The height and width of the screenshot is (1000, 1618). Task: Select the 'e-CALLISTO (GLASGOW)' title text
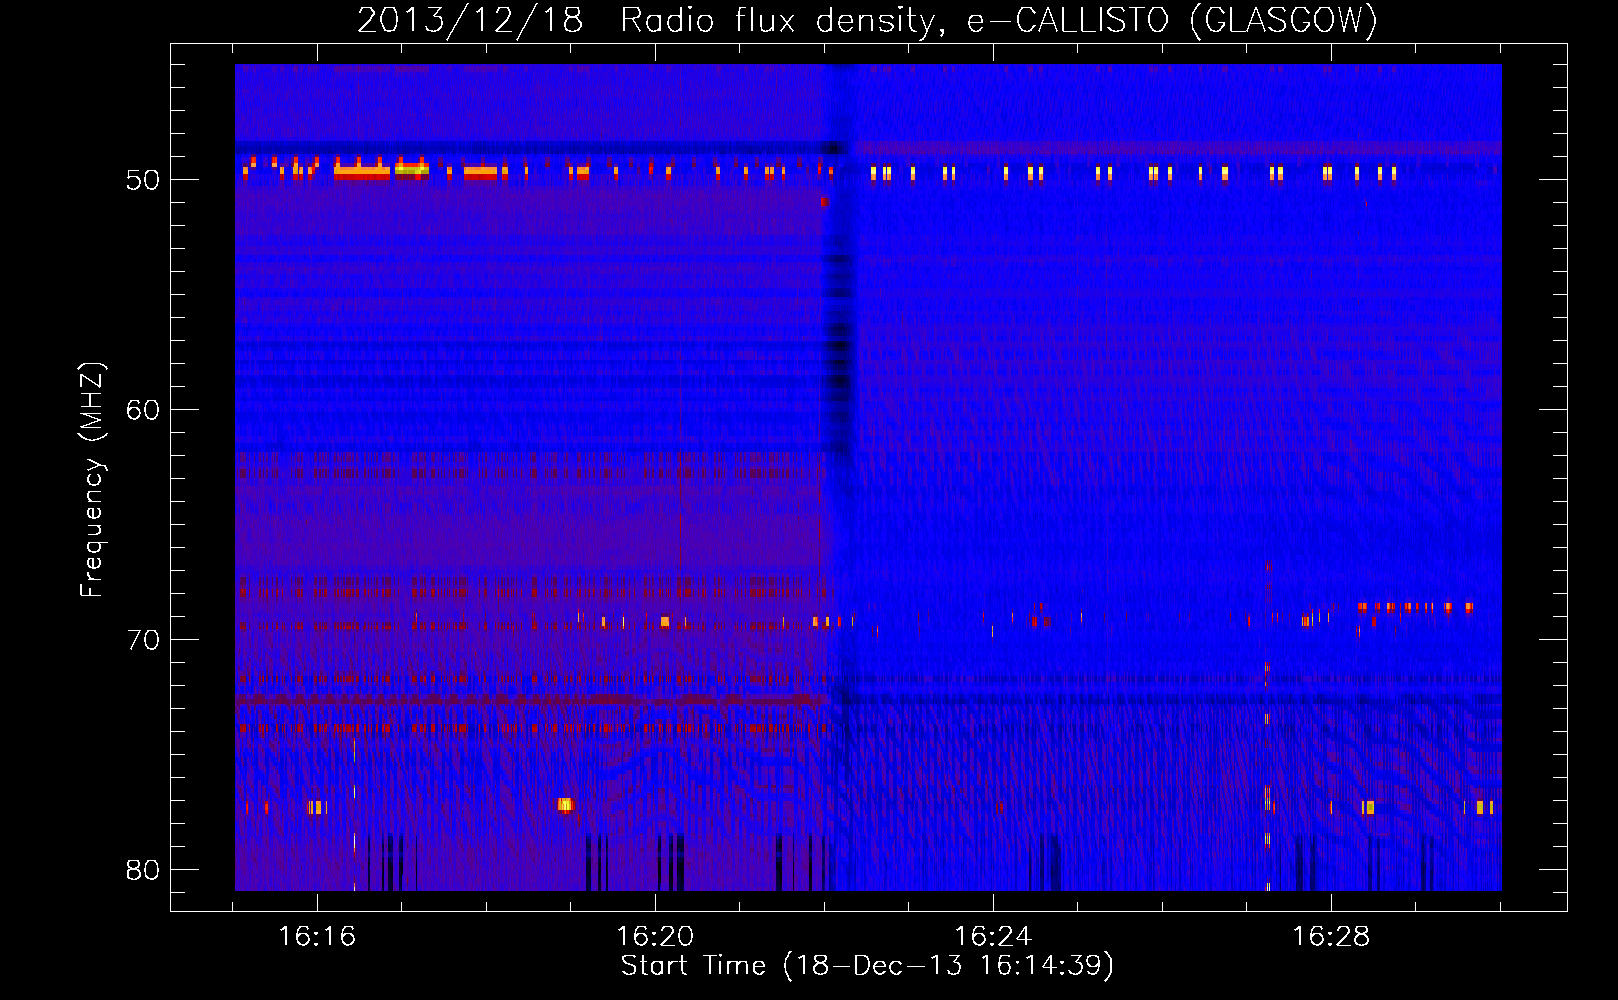click(1172, 20)
